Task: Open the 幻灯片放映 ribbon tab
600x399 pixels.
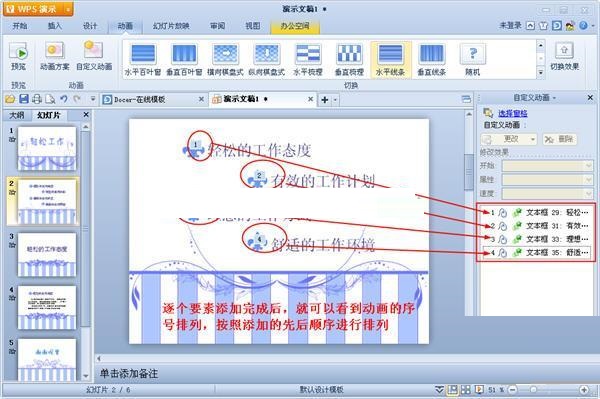Action: click(x=171, y=26)
